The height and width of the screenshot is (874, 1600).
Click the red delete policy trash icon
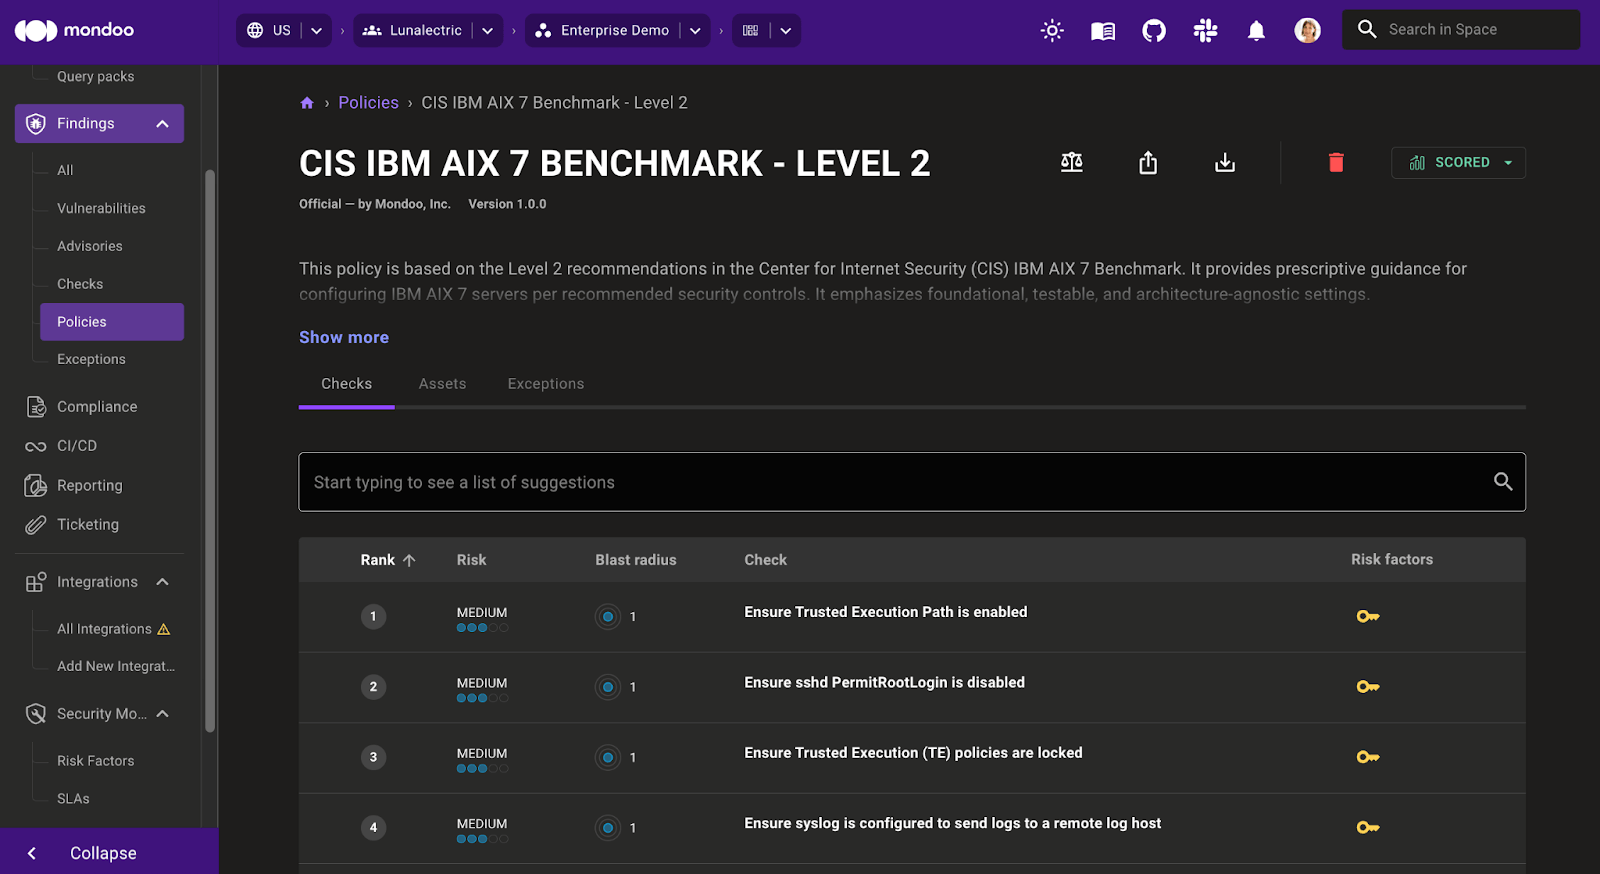point(1336,163)
